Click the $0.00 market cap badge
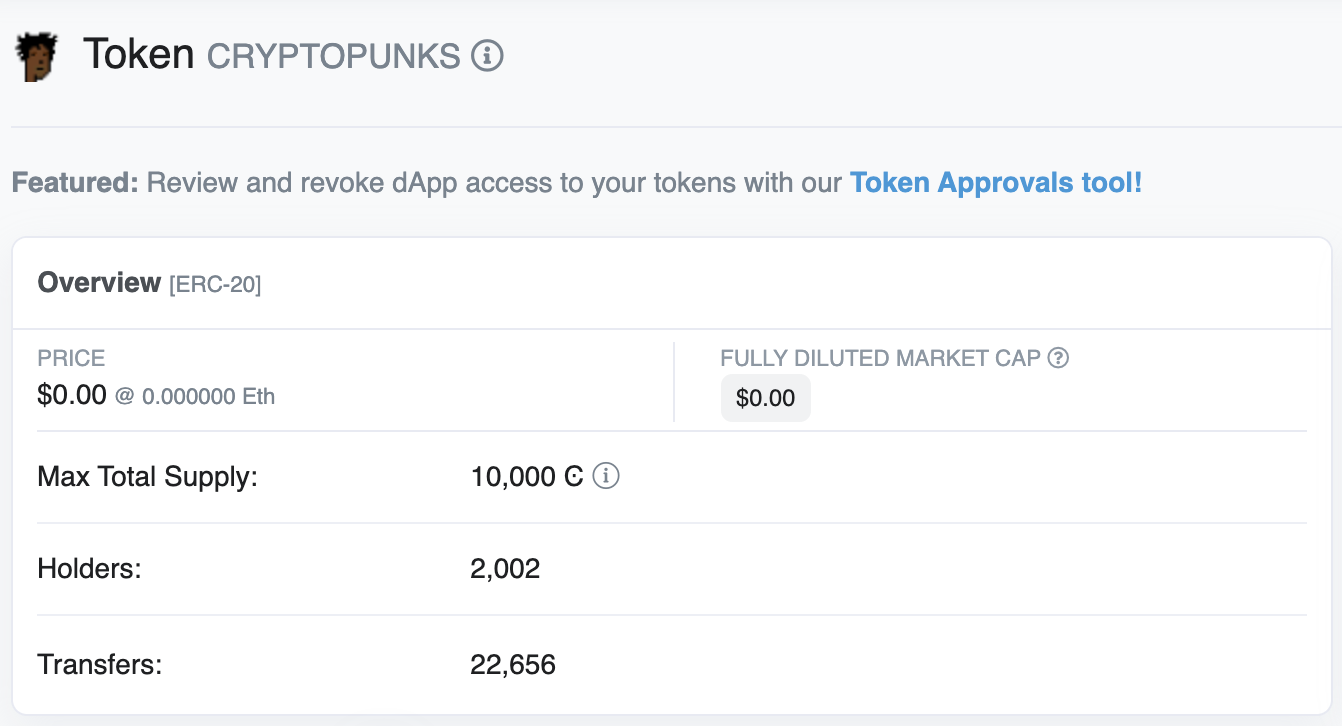The image size is (1342, 726). point(765,398)
